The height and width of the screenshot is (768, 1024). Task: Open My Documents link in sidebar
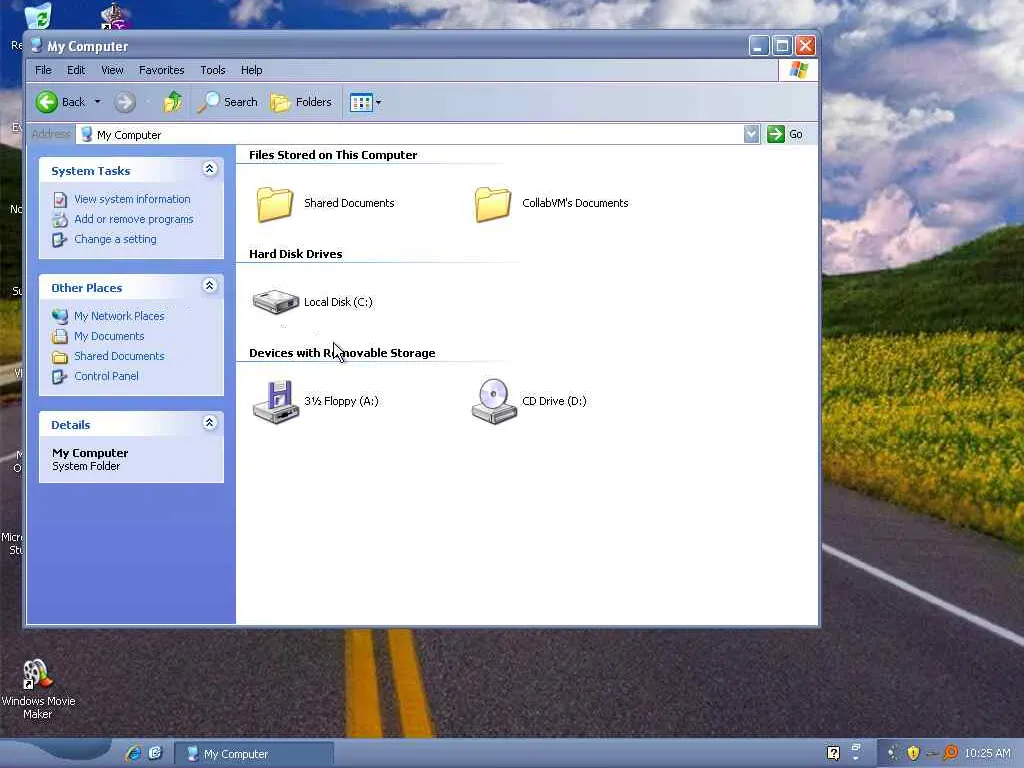click(109, 336)
